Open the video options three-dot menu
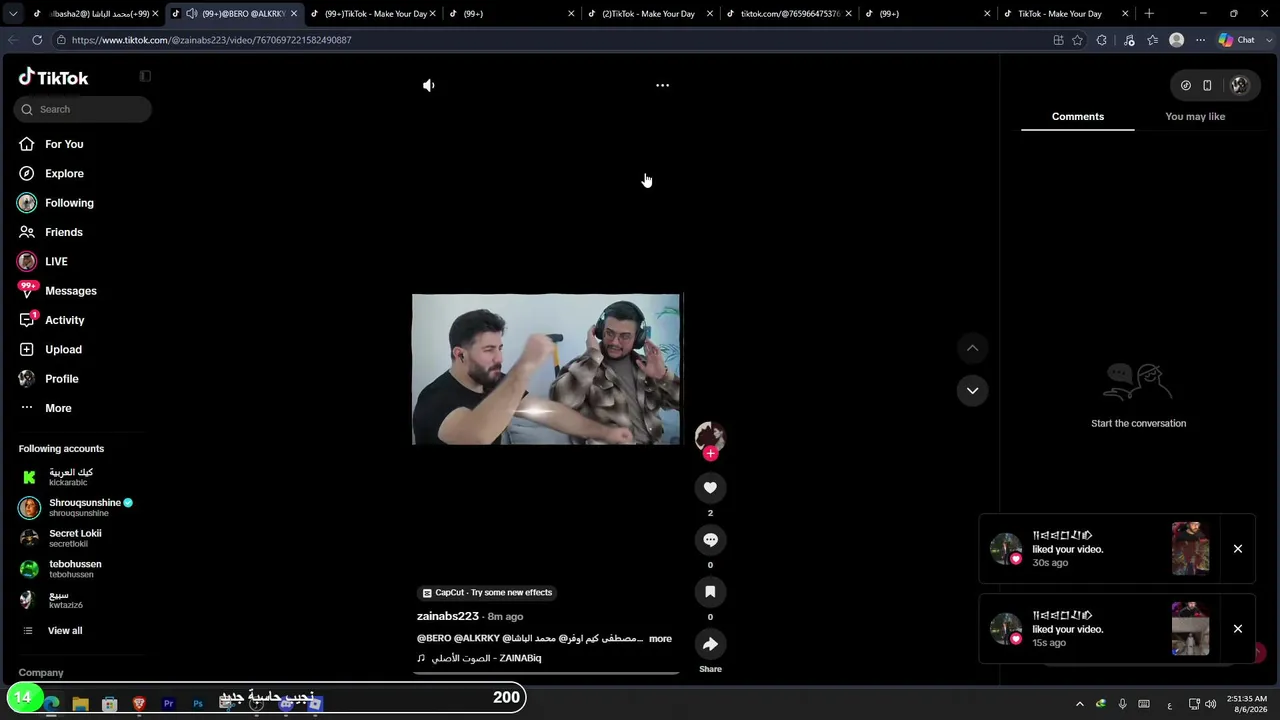Image resolution: width=1280 pixels, height=720 pixels. point(662,86)
